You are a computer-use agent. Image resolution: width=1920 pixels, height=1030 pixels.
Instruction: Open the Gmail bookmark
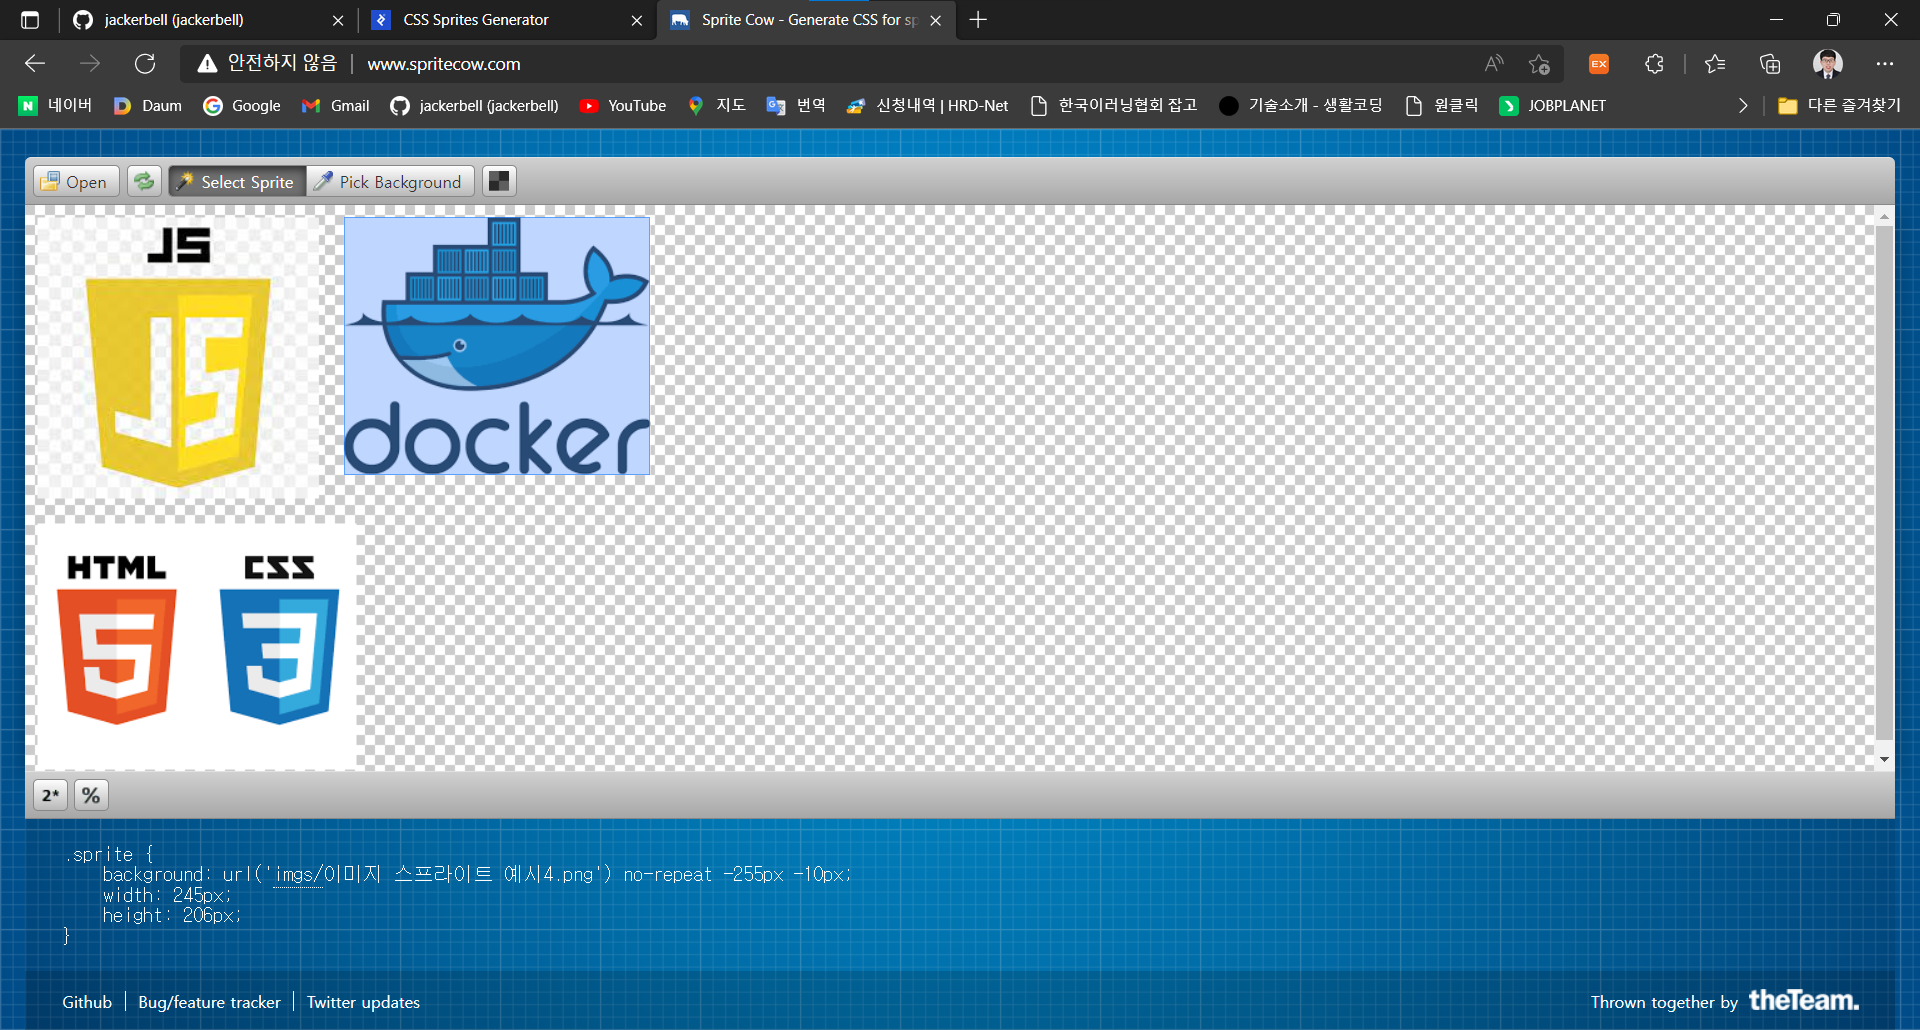point(336,106)
